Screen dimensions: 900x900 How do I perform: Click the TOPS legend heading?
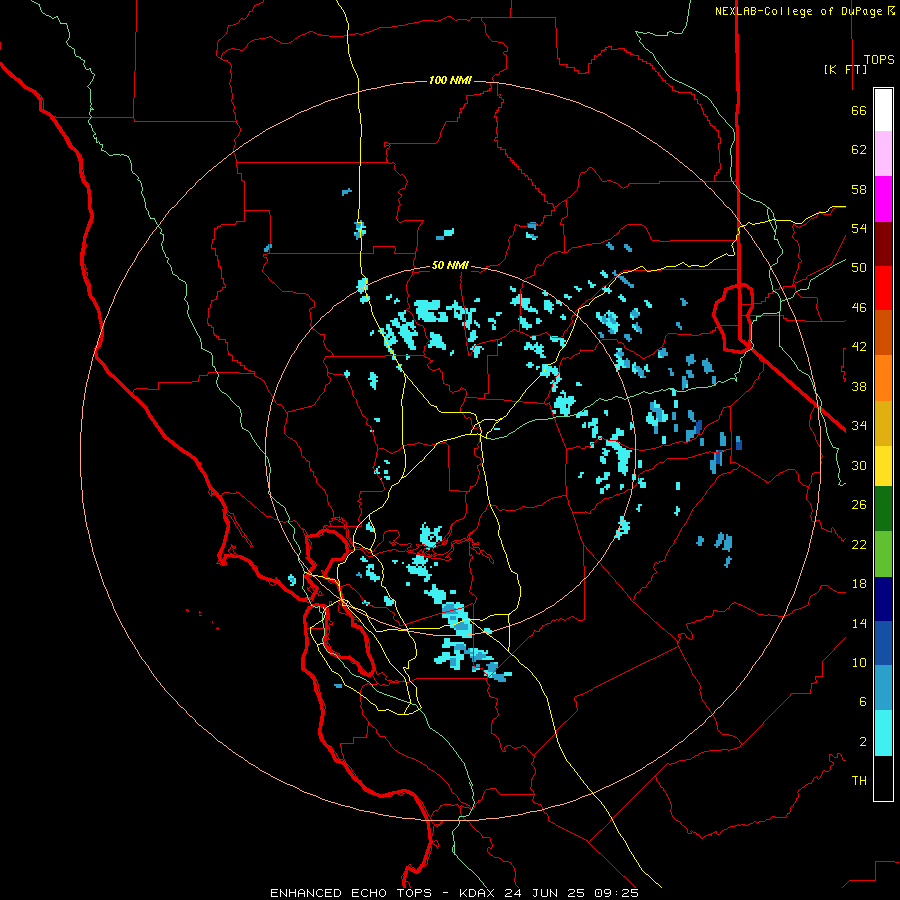879,59
